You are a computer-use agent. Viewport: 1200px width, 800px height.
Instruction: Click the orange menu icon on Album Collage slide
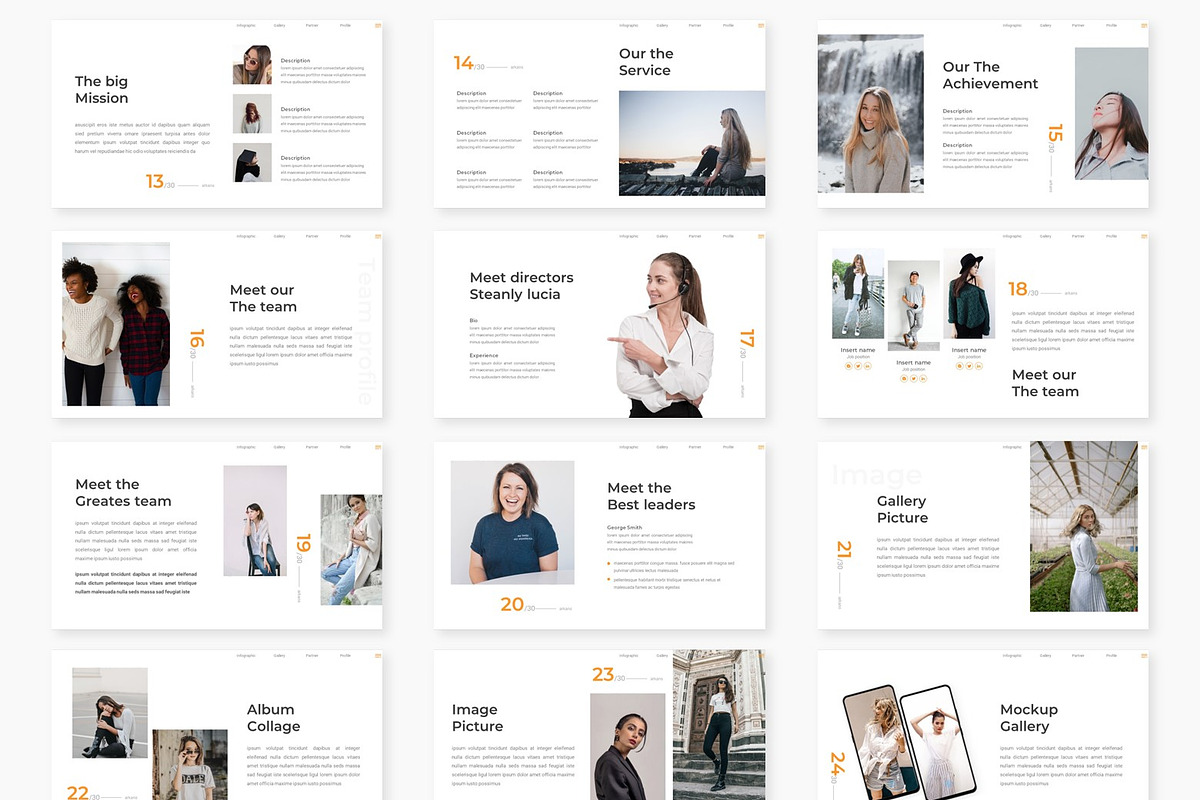click(x=378, y=657)
